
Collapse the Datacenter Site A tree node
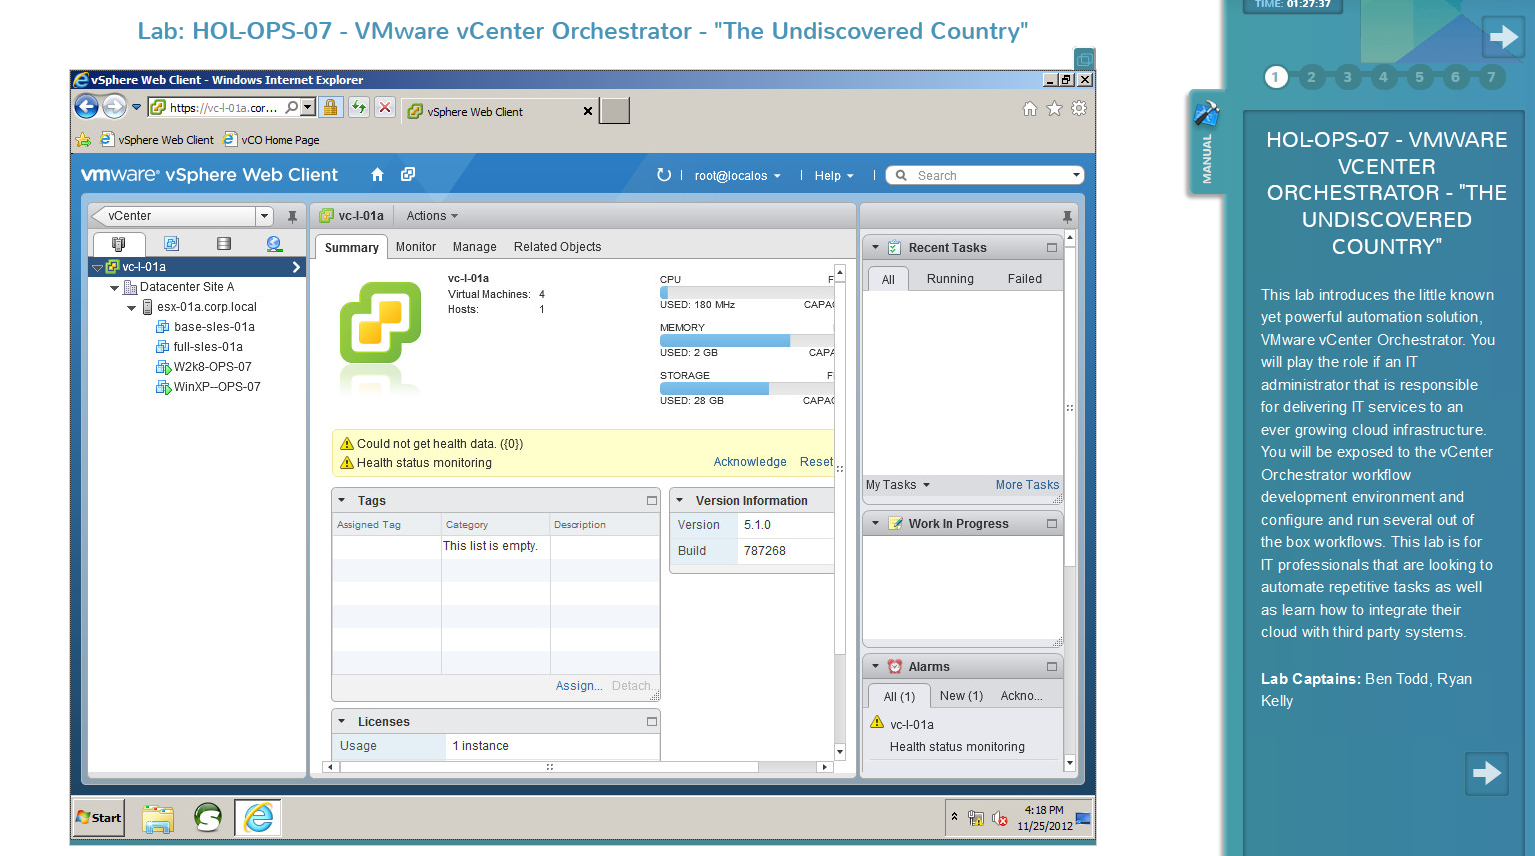tap(113, 287)
